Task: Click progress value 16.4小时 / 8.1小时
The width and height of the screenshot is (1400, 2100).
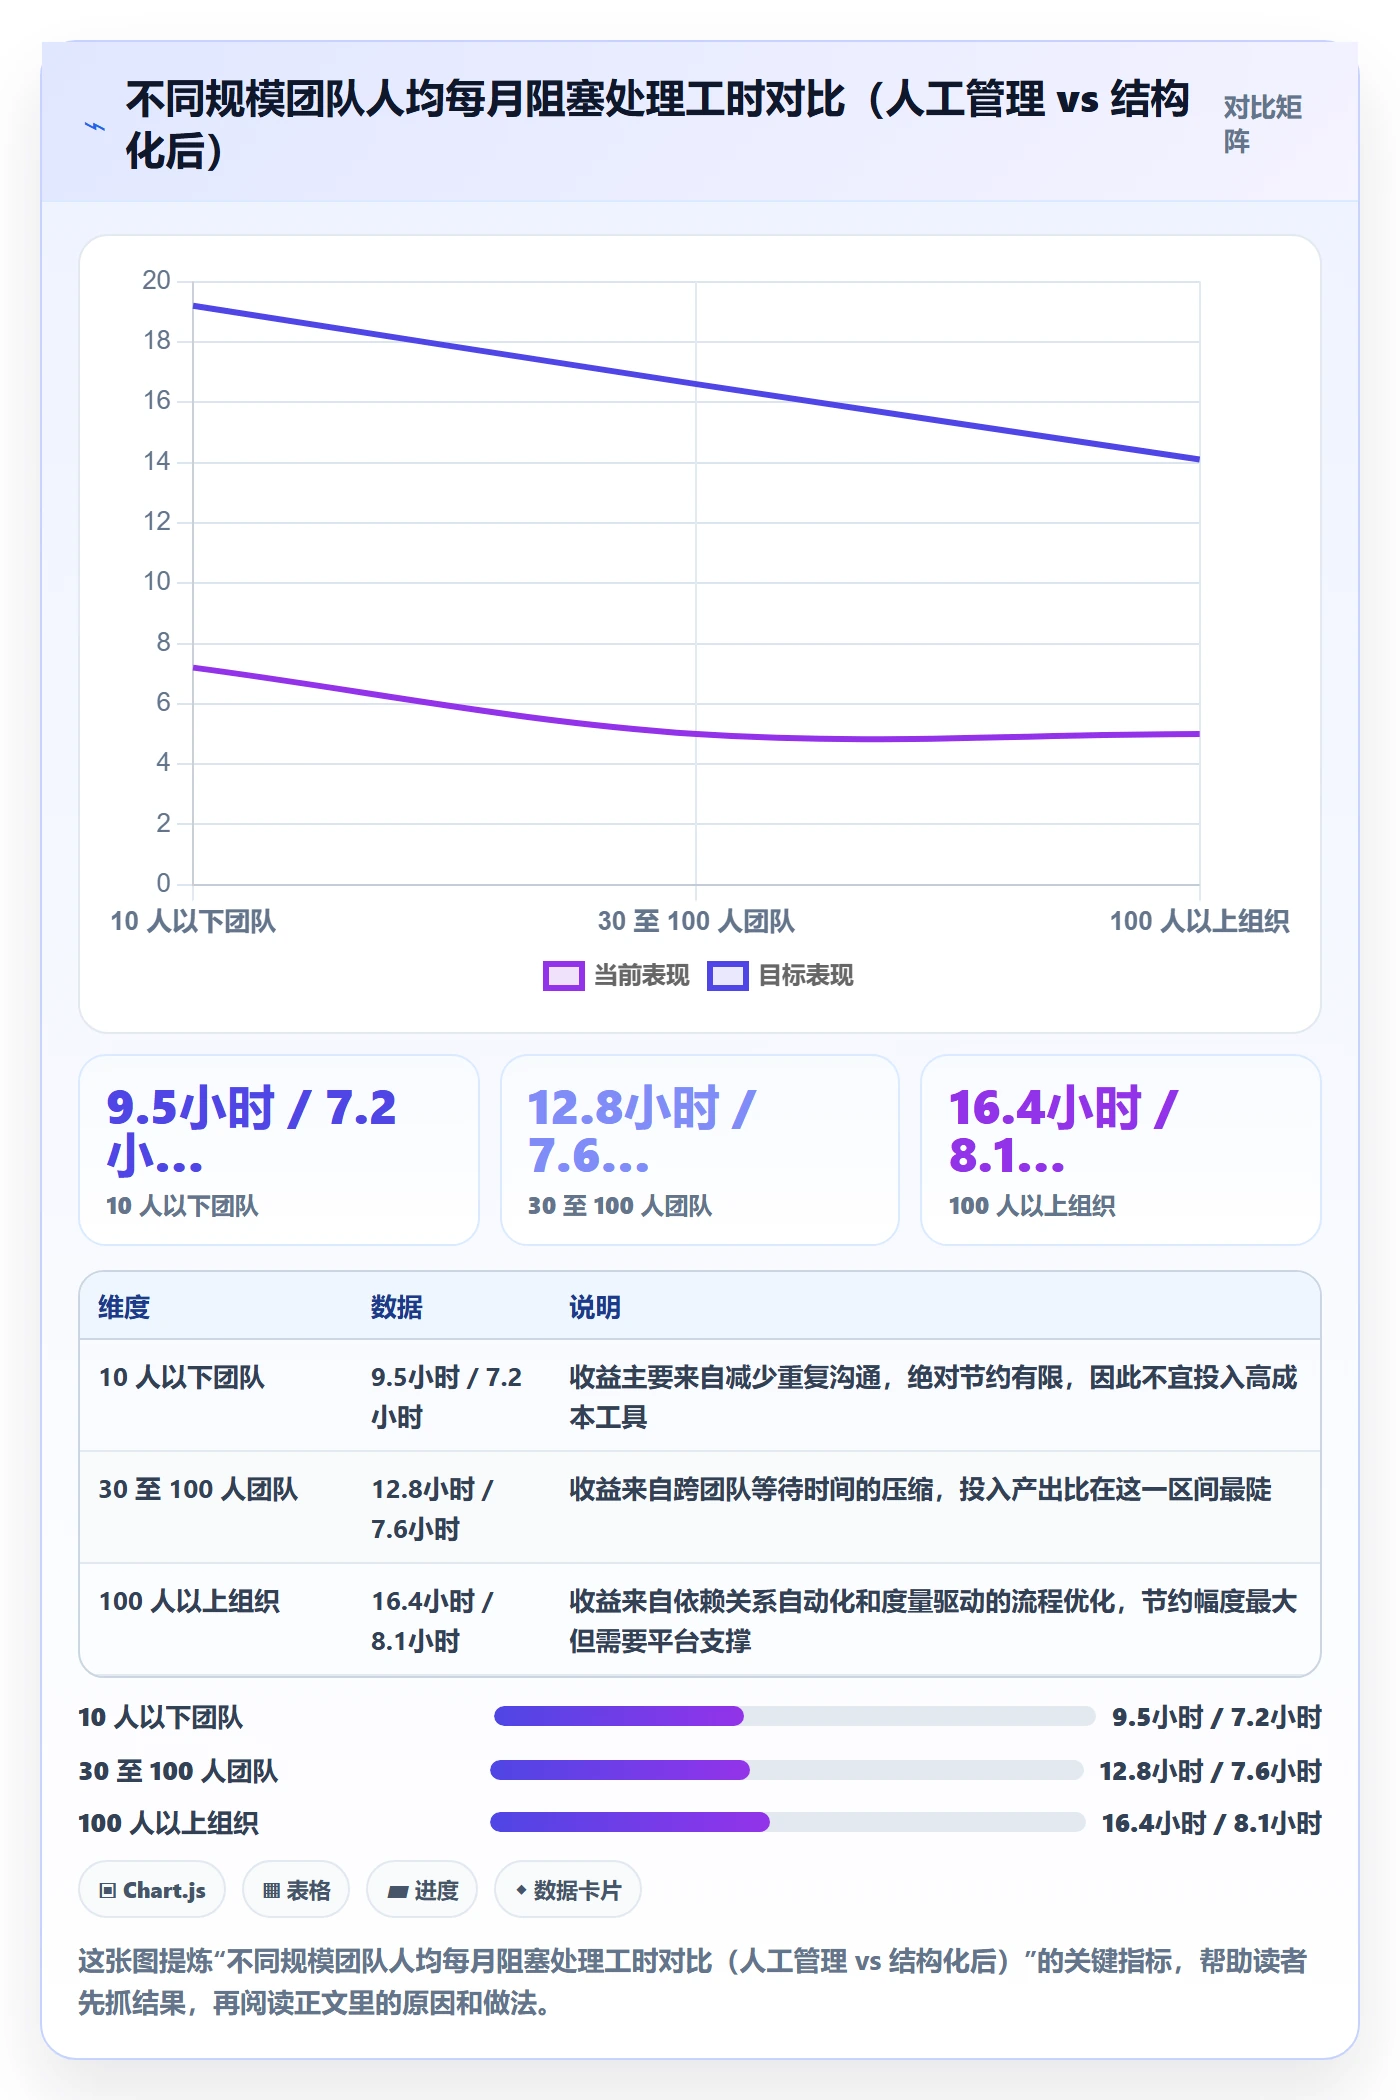Action: (x=1211, y=1824)
